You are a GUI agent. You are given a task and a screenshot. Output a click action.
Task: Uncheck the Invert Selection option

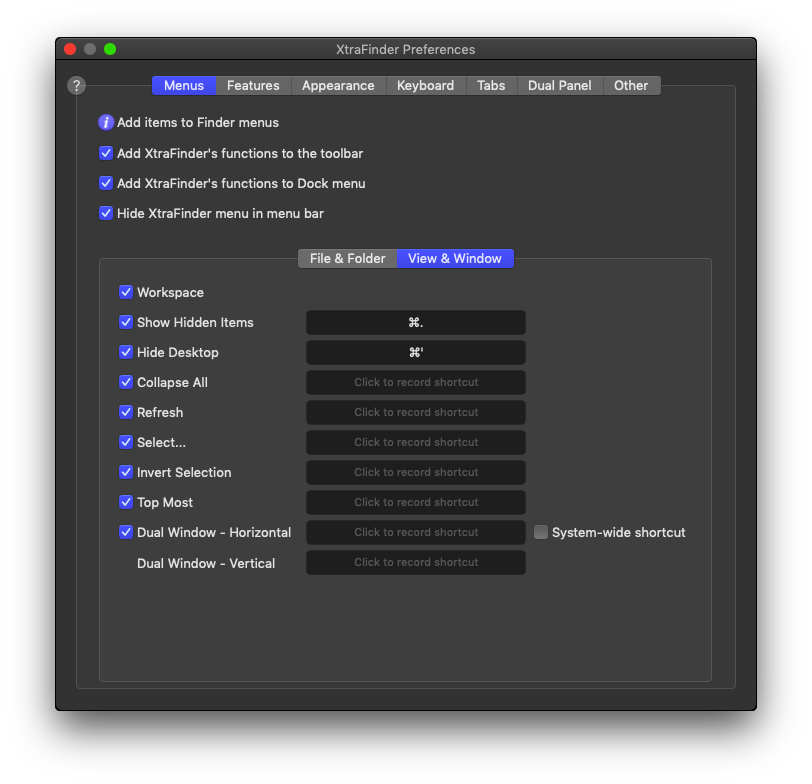tap(126, 473)
